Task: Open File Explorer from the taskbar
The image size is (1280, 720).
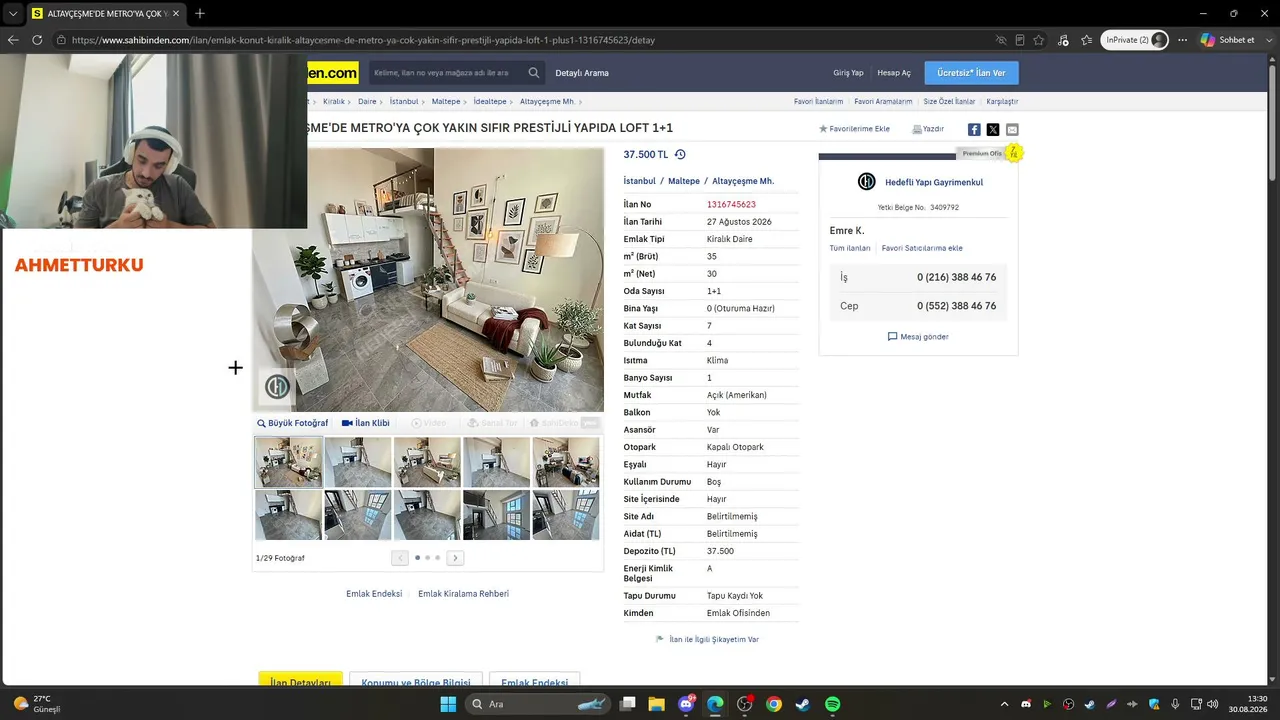Action: point(657,704)
